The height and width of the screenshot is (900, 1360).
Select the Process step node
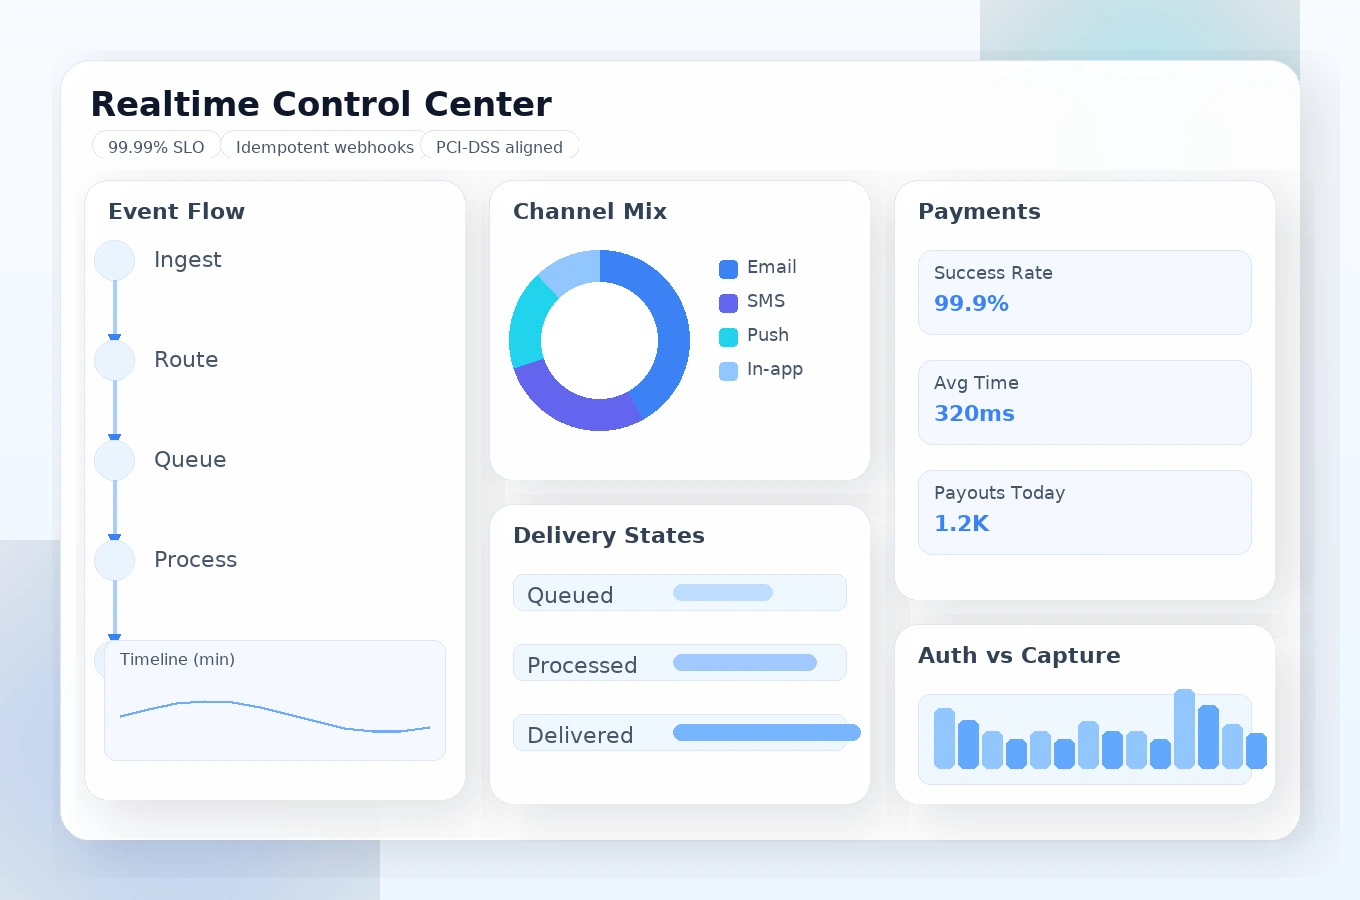coord(114,561)
